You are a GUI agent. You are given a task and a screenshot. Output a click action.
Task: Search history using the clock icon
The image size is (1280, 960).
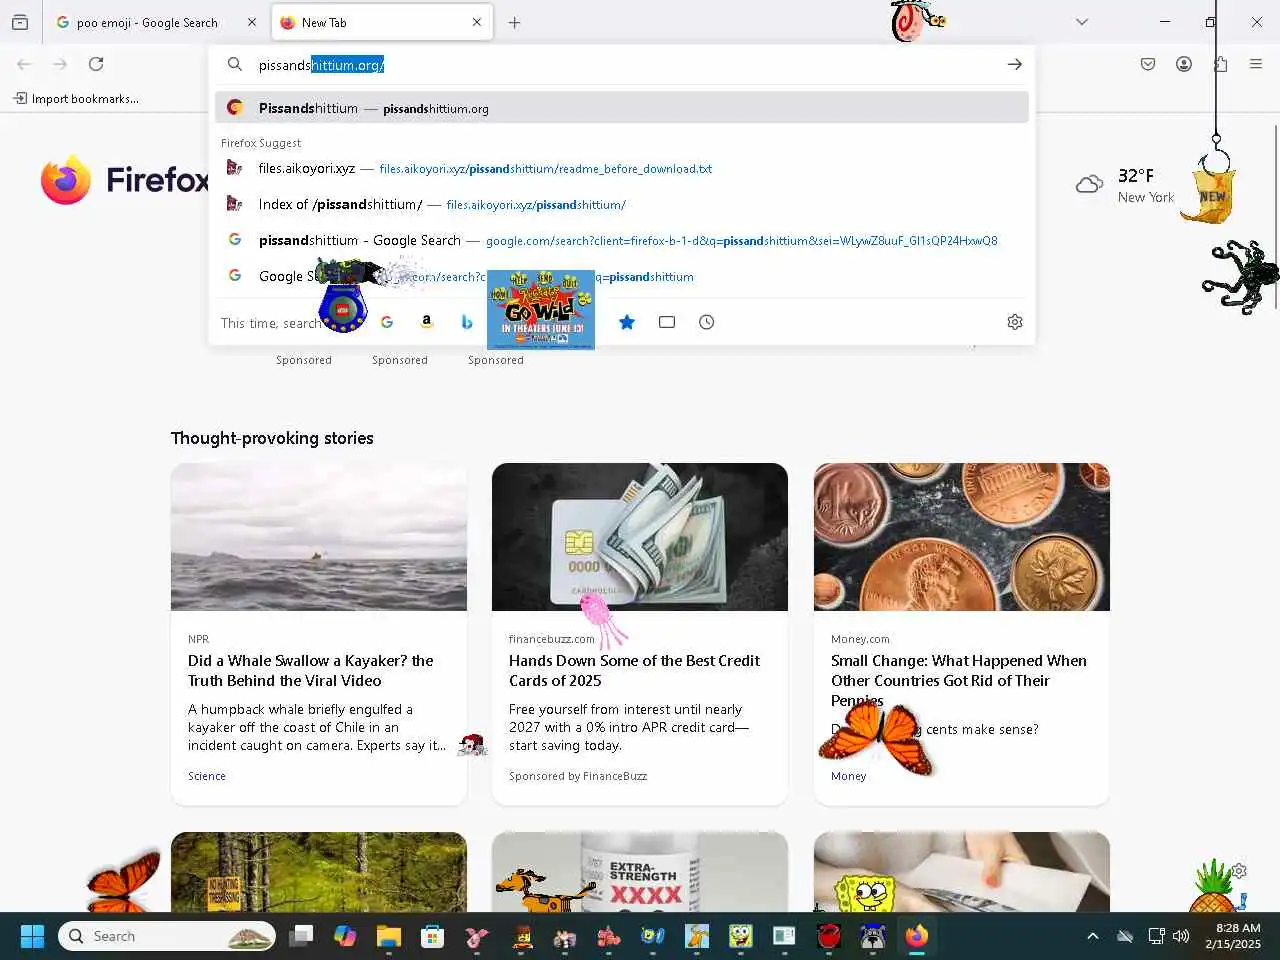click(707, 322)
